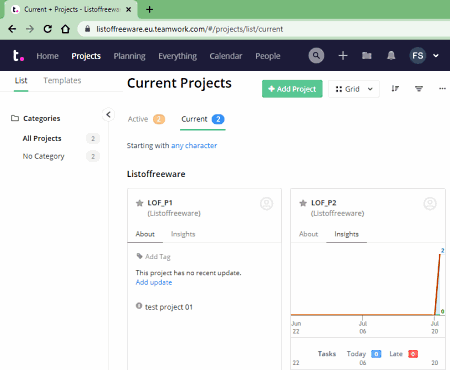The width and height of the screenshot is (450, 370).
Task: Click the 'test project 01' description text
Action: [x=169, y=307]
